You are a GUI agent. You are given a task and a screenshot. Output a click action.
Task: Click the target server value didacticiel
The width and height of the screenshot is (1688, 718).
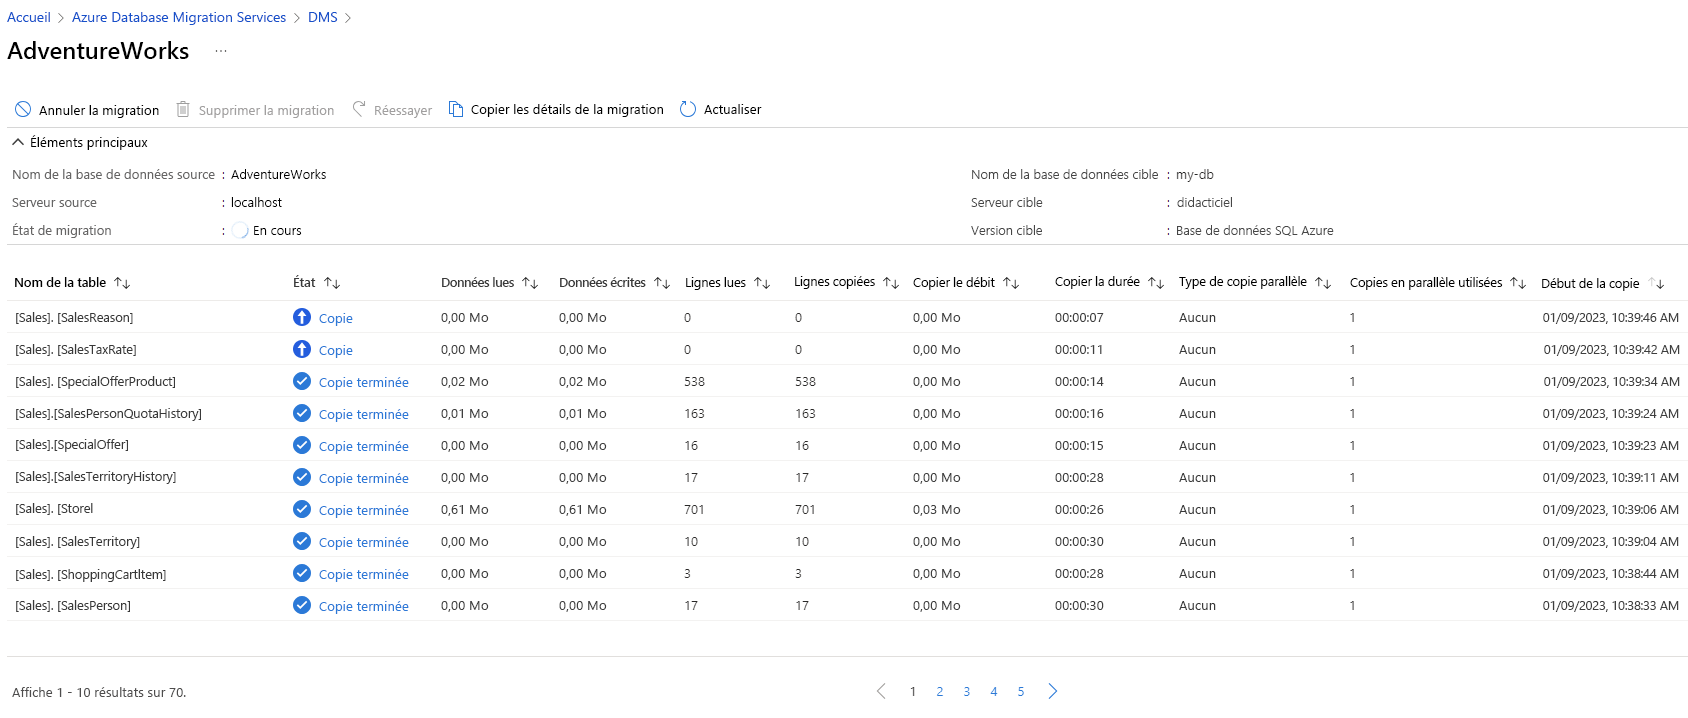point(1205,202)
